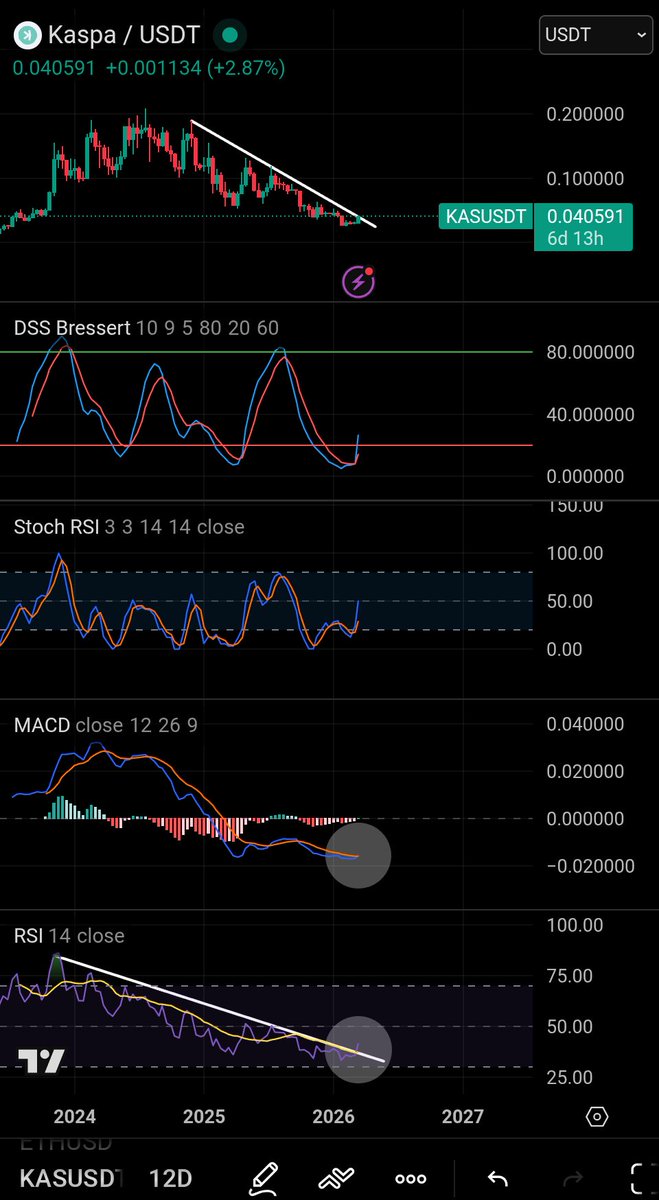The image size is (659, 1200).
Task: Open the USDT currency dropdown
Action: [x=596, y=35]
